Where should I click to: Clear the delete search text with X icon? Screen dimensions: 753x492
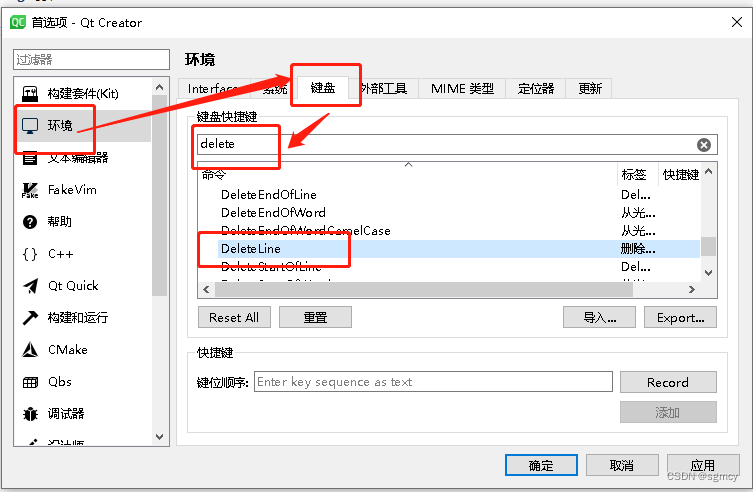[704, 145]
